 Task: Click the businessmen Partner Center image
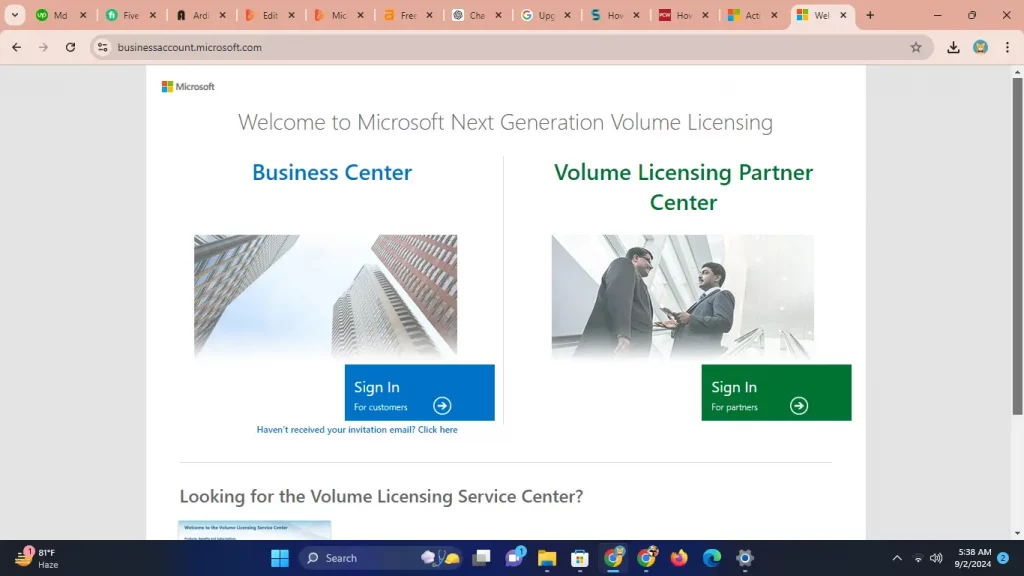[x=682, y=296]
